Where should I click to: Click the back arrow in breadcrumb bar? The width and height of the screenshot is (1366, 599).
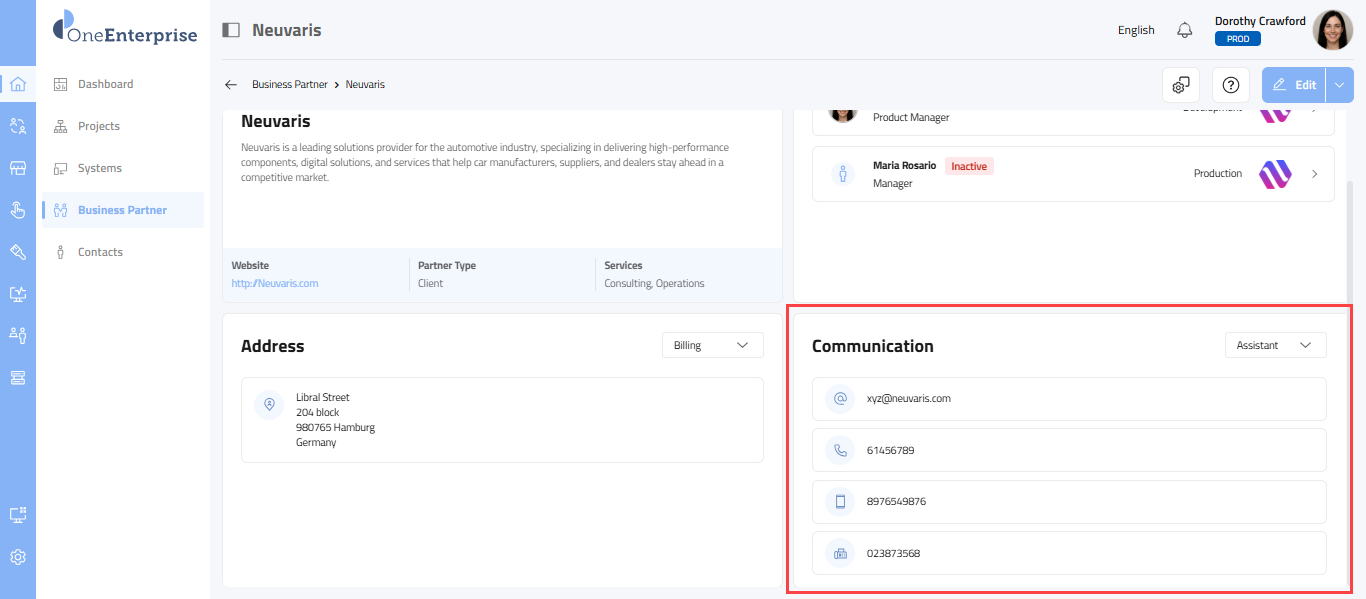(231, 85)
